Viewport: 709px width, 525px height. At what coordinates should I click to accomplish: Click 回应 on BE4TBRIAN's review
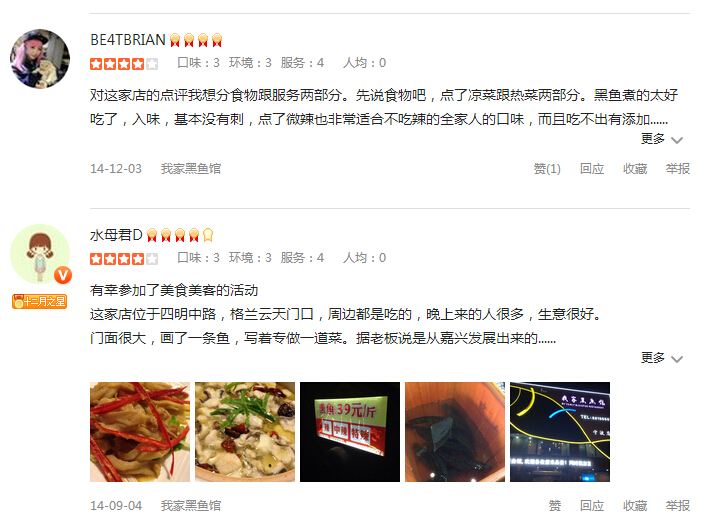coord(592,169)
